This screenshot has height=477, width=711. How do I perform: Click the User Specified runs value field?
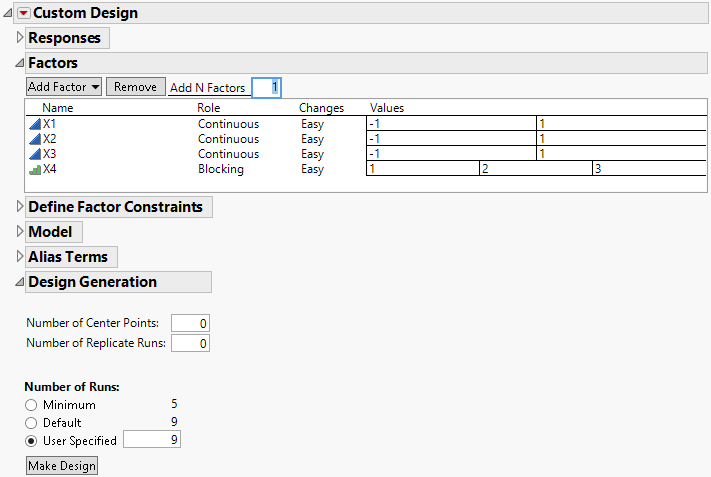[152, 440]
